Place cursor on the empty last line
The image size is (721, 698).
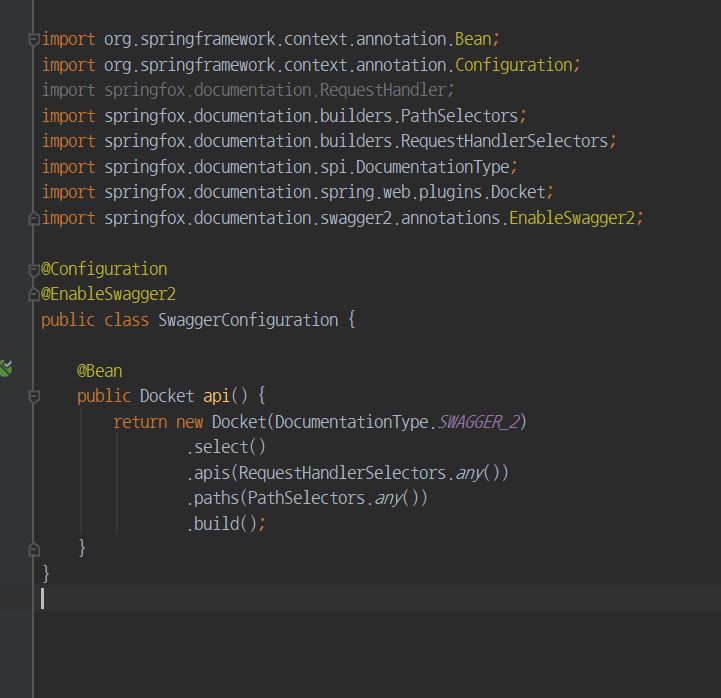[377, 598]
